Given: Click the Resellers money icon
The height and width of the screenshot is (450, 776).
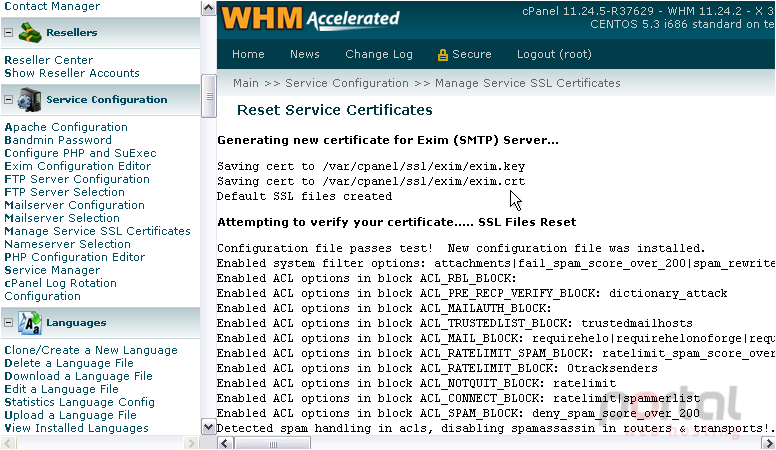Looking at the screenshot, I should tap(30, 33).
